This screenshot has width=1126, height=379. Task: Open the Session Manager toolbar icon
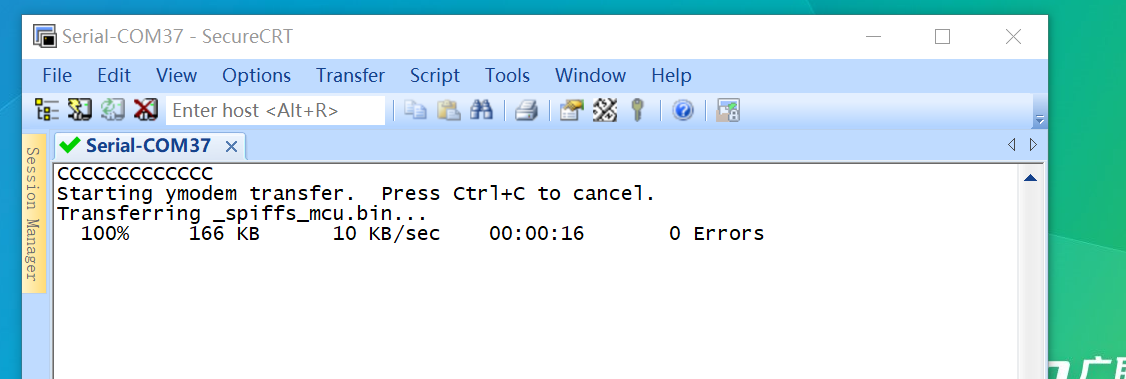click(47, 110)
